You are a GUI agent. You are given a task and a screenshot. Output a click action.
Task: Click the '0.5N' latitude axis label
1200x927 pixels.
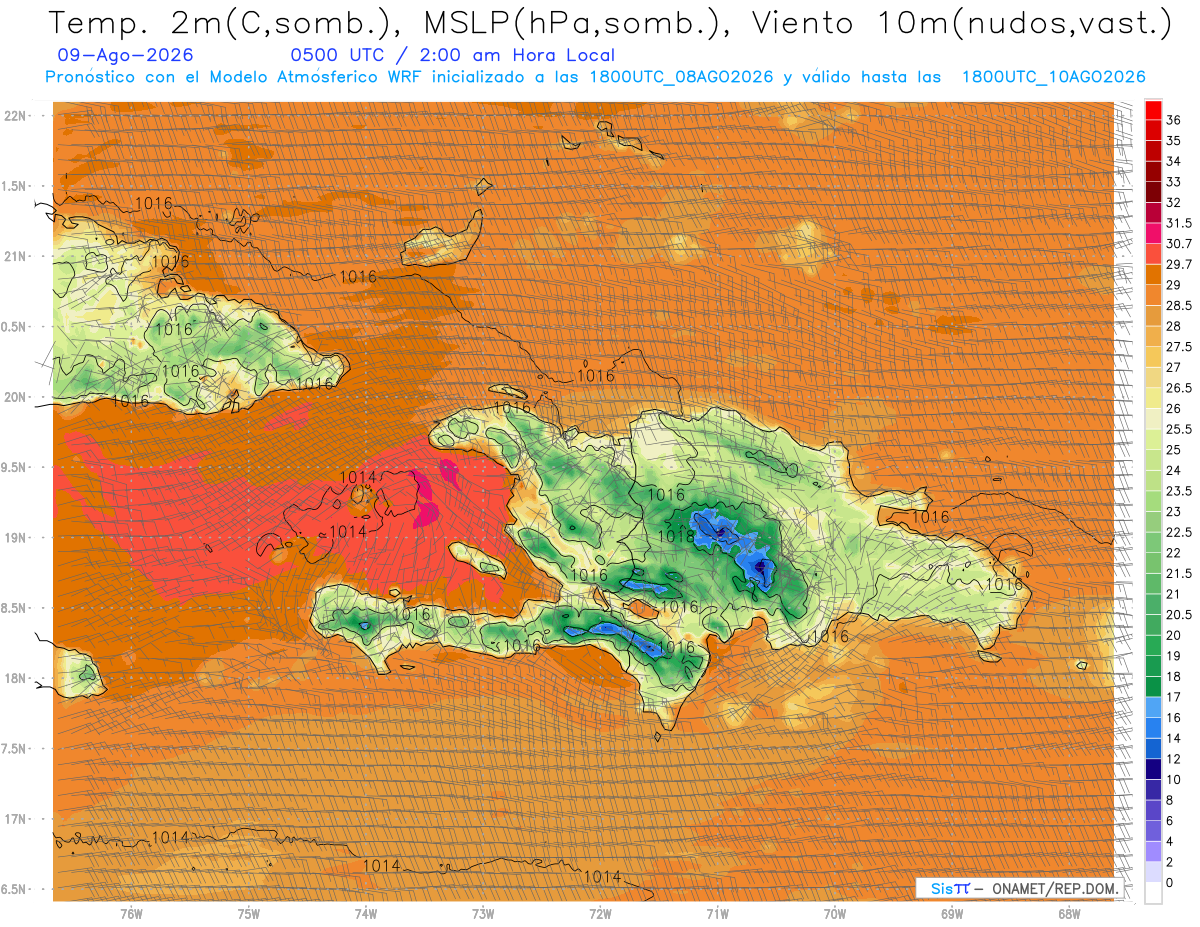click(x=15, y=327)
